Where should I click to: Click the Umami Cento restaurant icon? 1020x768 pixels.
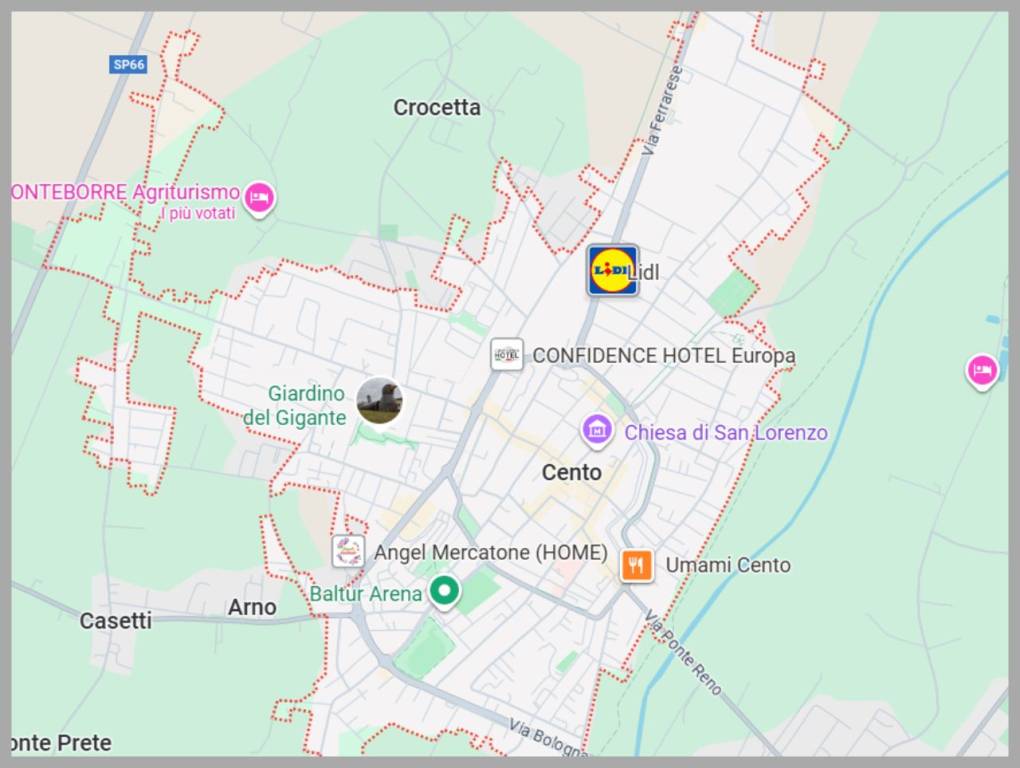[637, 564]
